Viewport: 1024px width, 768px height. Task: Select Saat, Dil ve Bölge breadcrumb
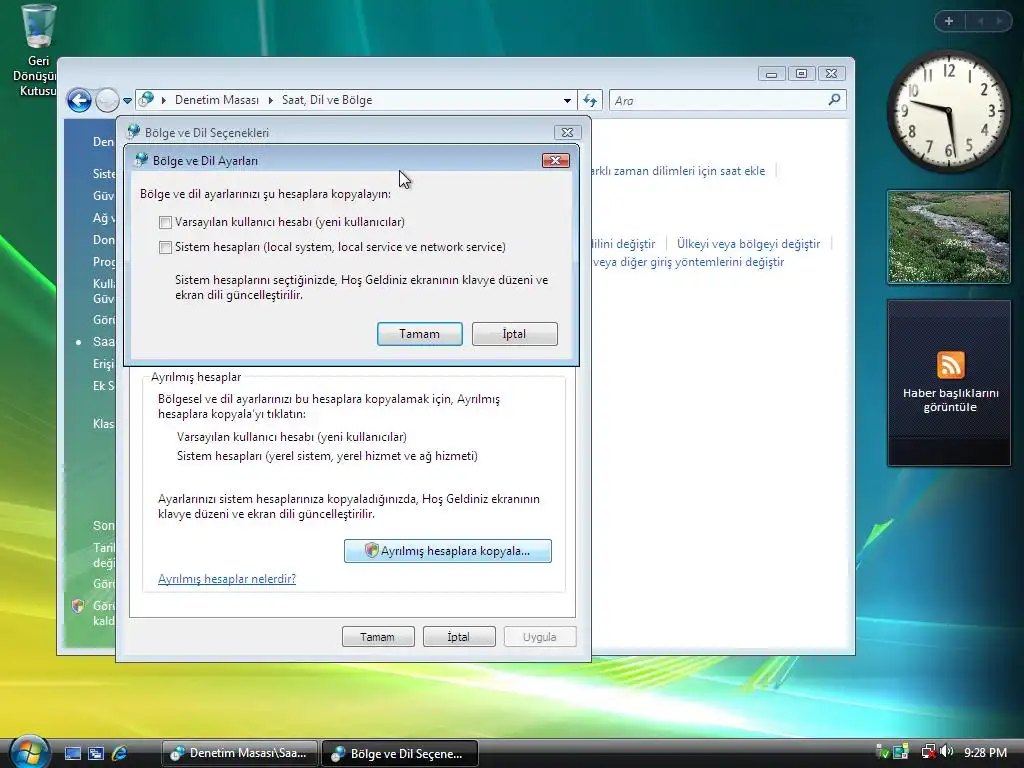327,100
